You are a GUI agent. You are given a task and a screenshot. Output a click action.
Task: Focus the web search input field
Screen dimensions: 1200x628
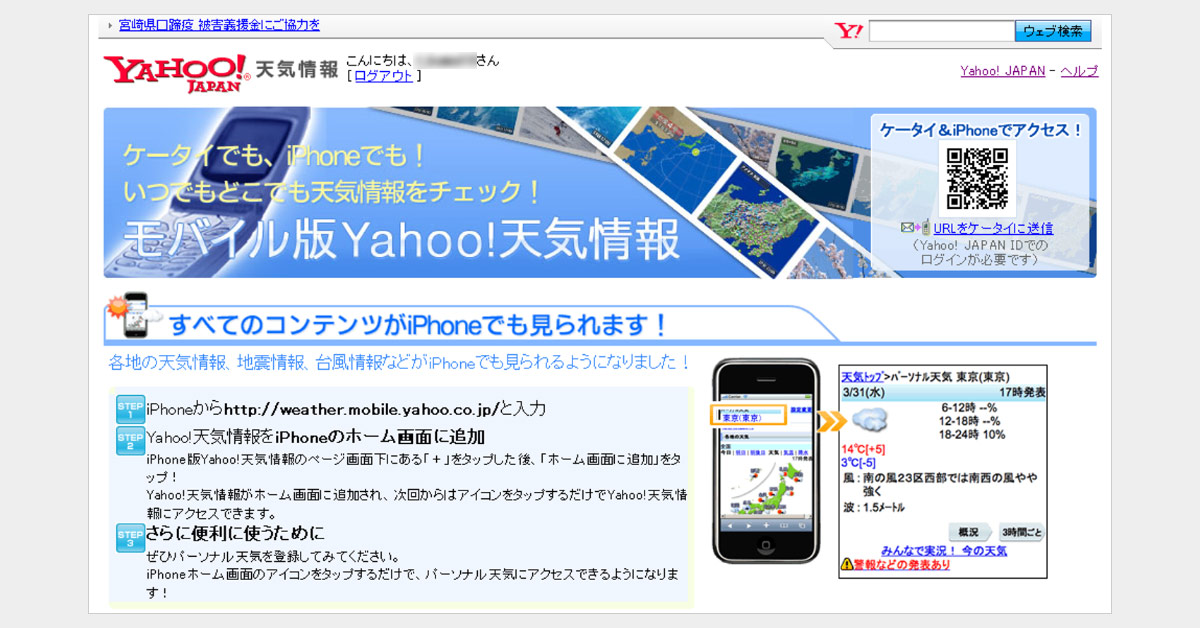(x=941, y=32)
